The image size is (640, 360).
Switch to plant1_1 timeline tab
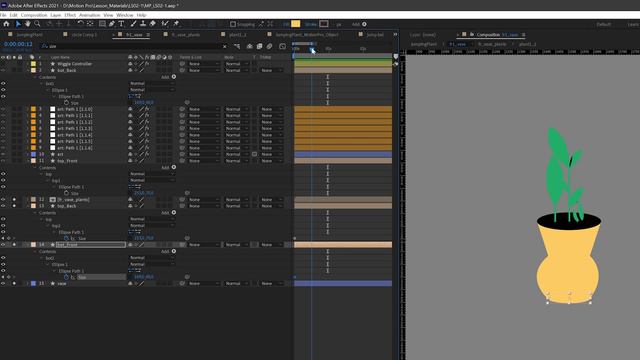237,35
